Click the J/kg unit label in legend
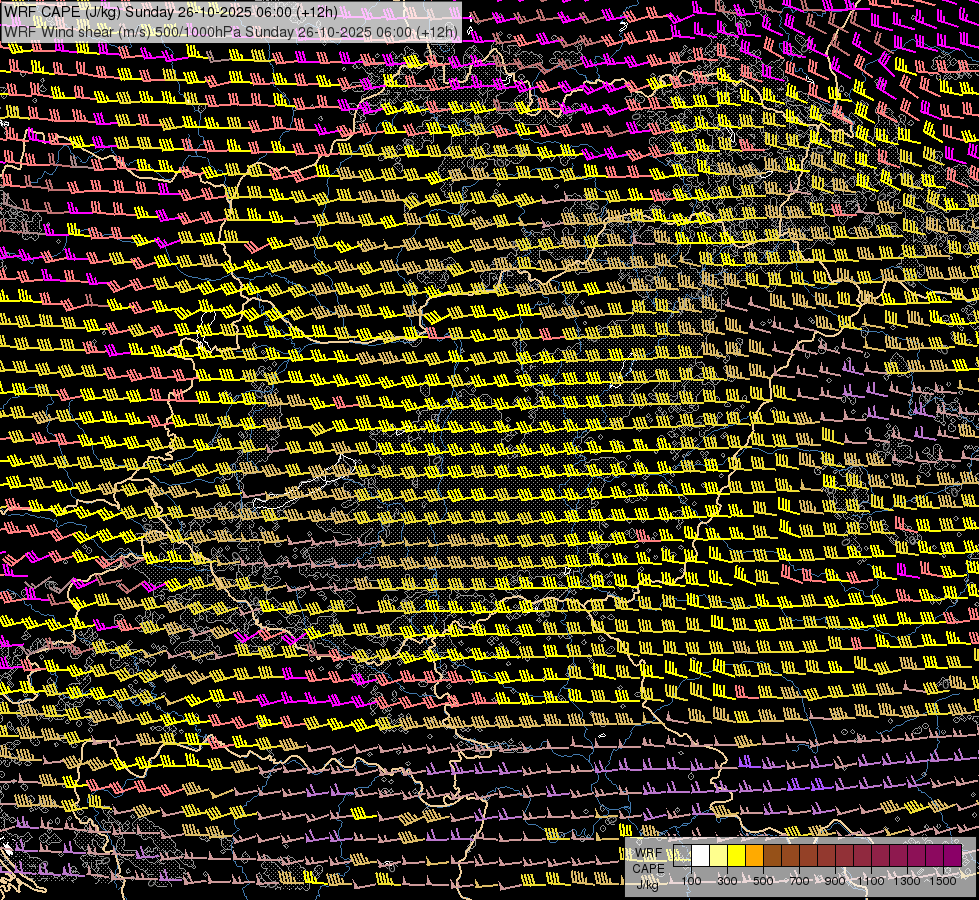The image size is (979, 900). [647, 885]
